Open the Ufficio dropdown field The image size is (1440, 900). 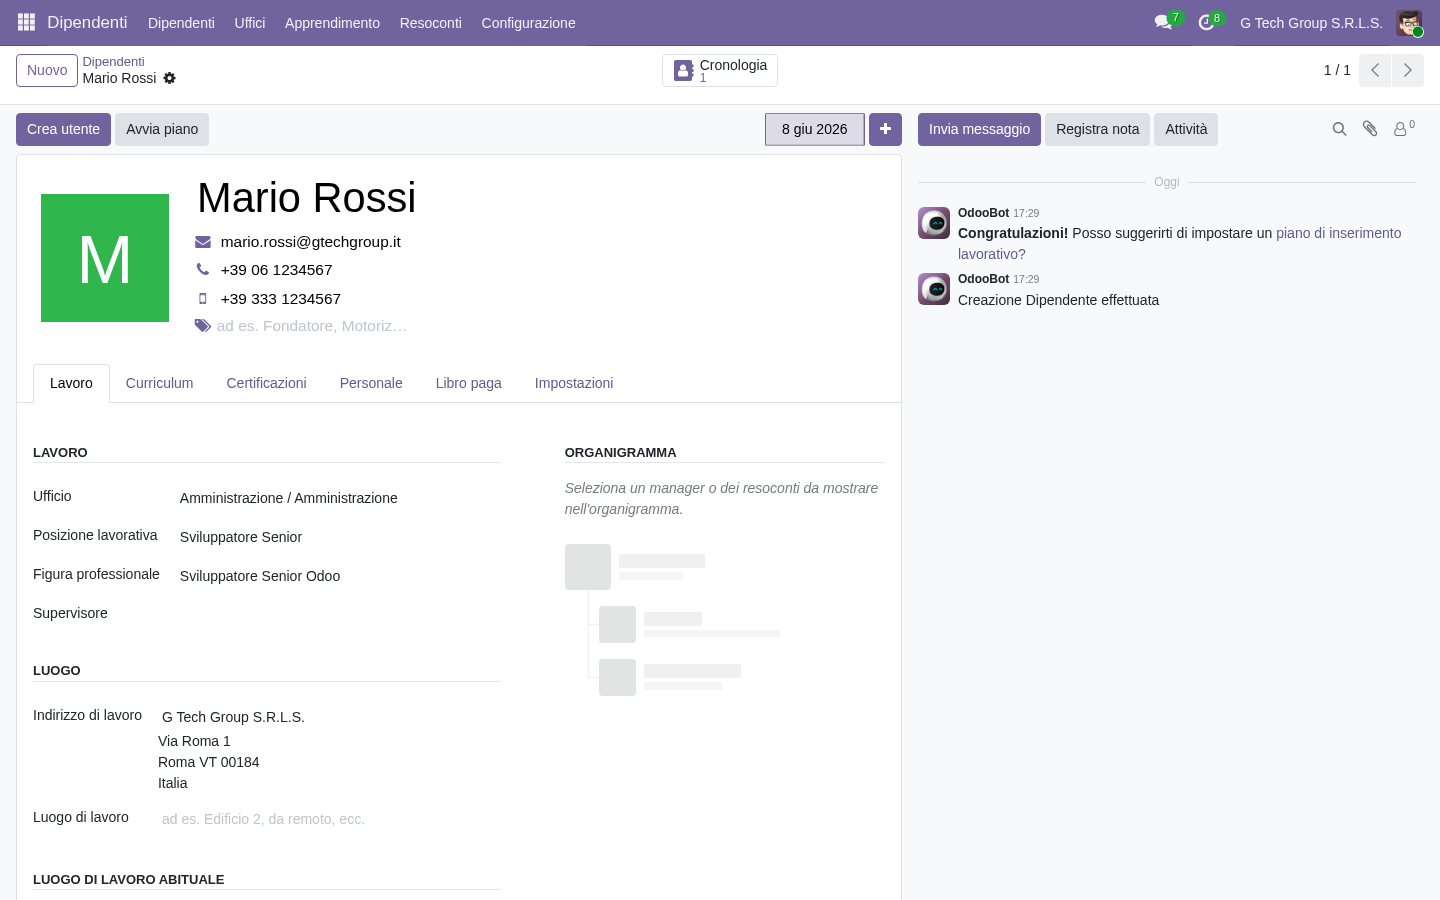pyautogui.click(x=338, y=498)
